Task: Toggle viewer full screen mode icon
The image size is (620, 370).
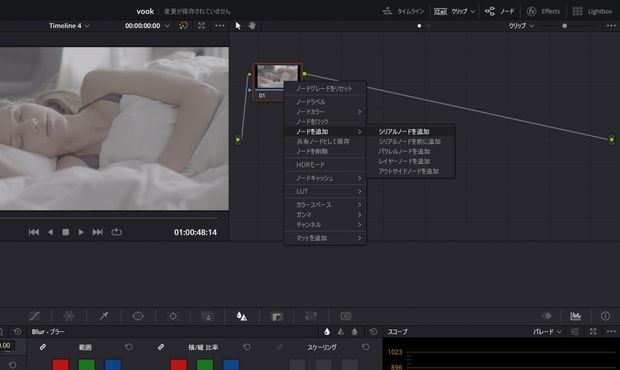Action: coord(201,26)
